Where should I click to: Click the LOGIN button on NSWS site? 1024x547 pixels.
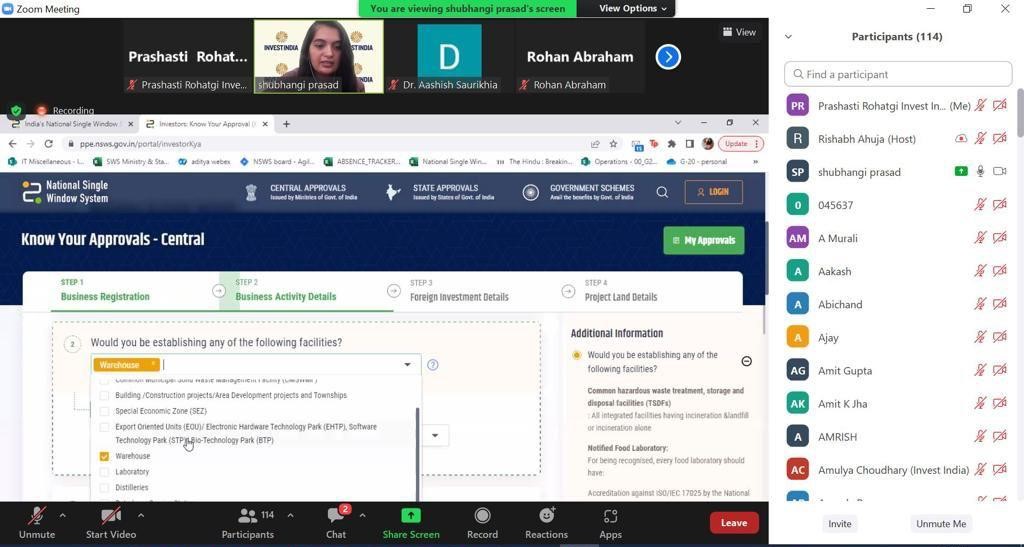[x=713, y=192]
